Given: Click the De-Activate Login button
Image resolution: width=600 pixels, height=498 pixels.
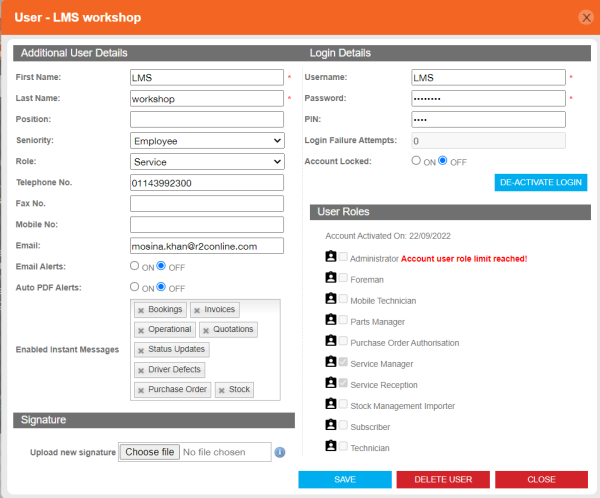Looking at the screenshot, I should [x=541, y=182].
